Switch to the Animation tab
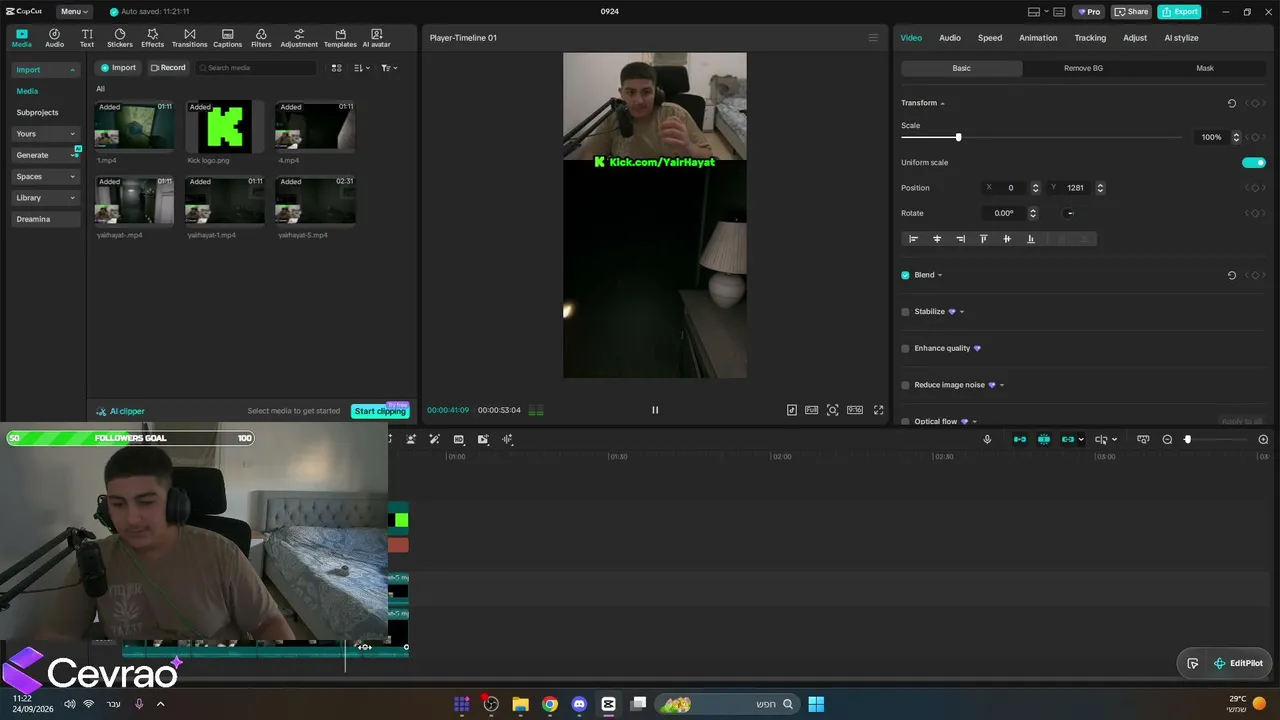This screenshot has width=1280, height=720. [x=1038, y=38]
